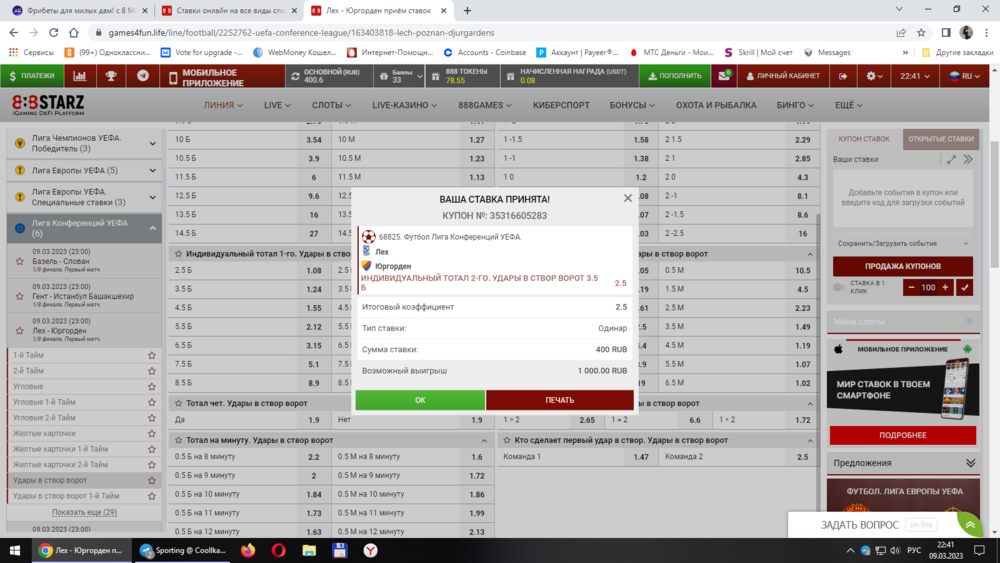Open Личный кабинет

(x=783, y=76)
